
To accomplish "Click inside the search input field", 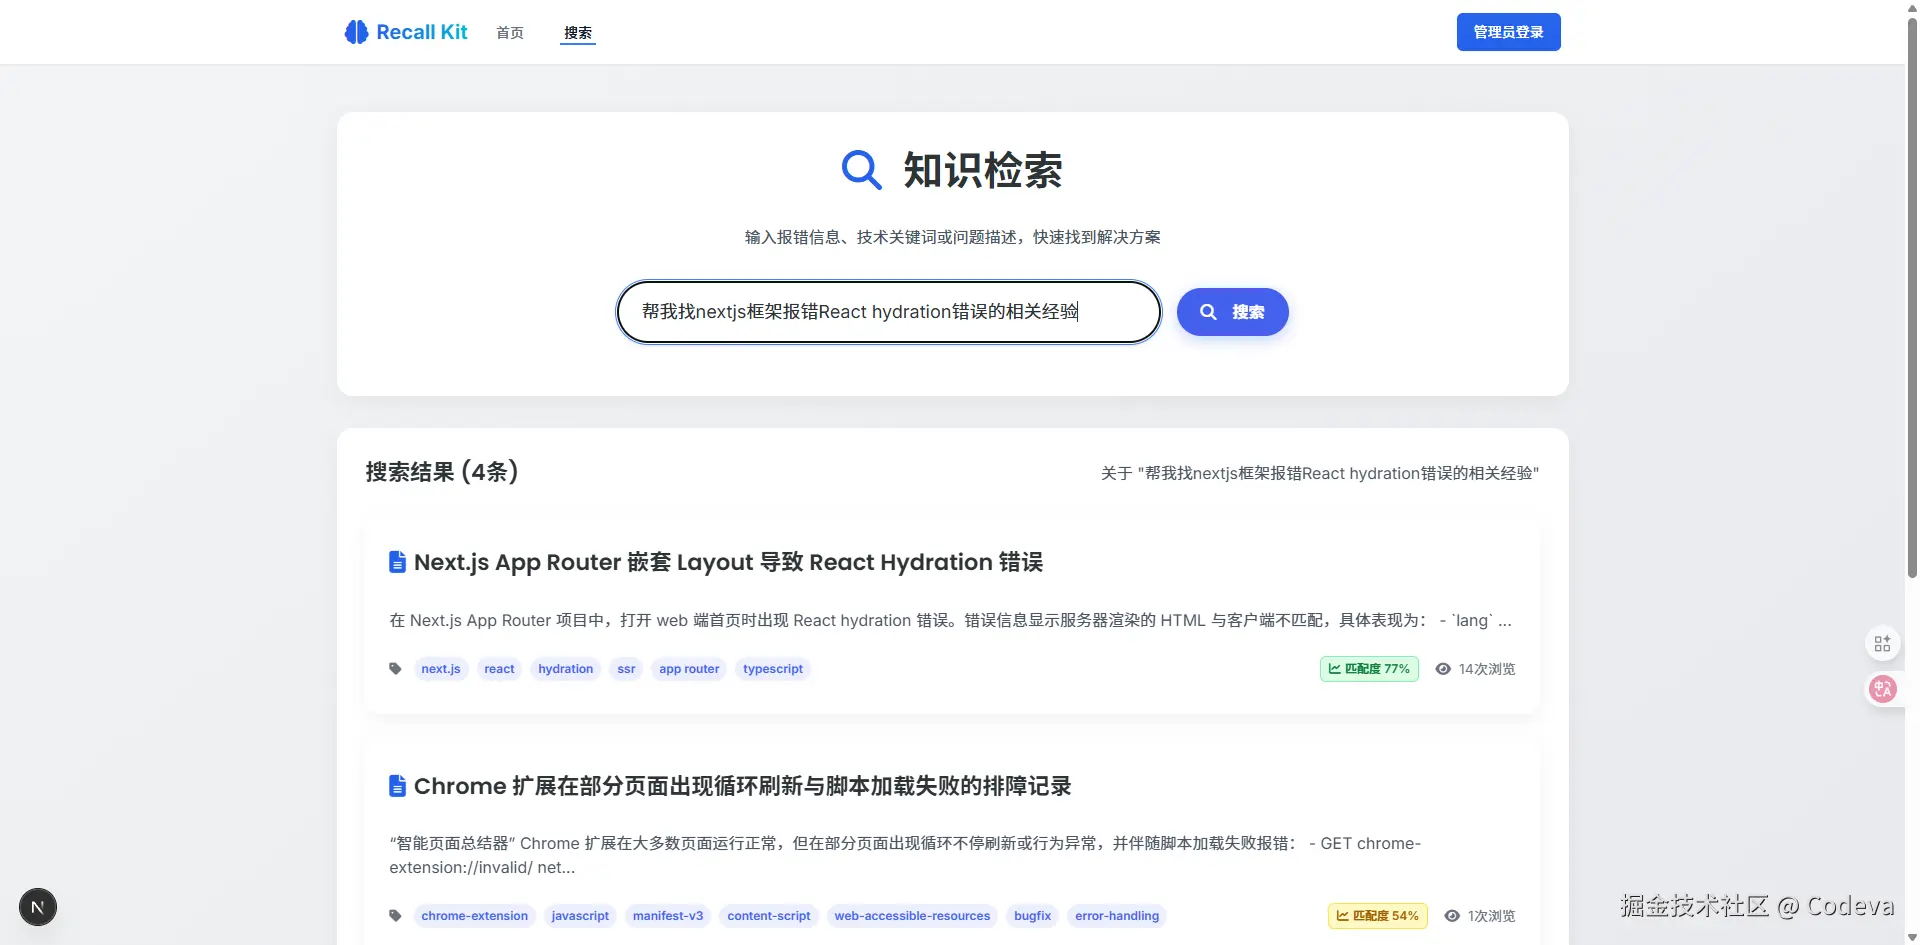I will (x=888, y=311).
